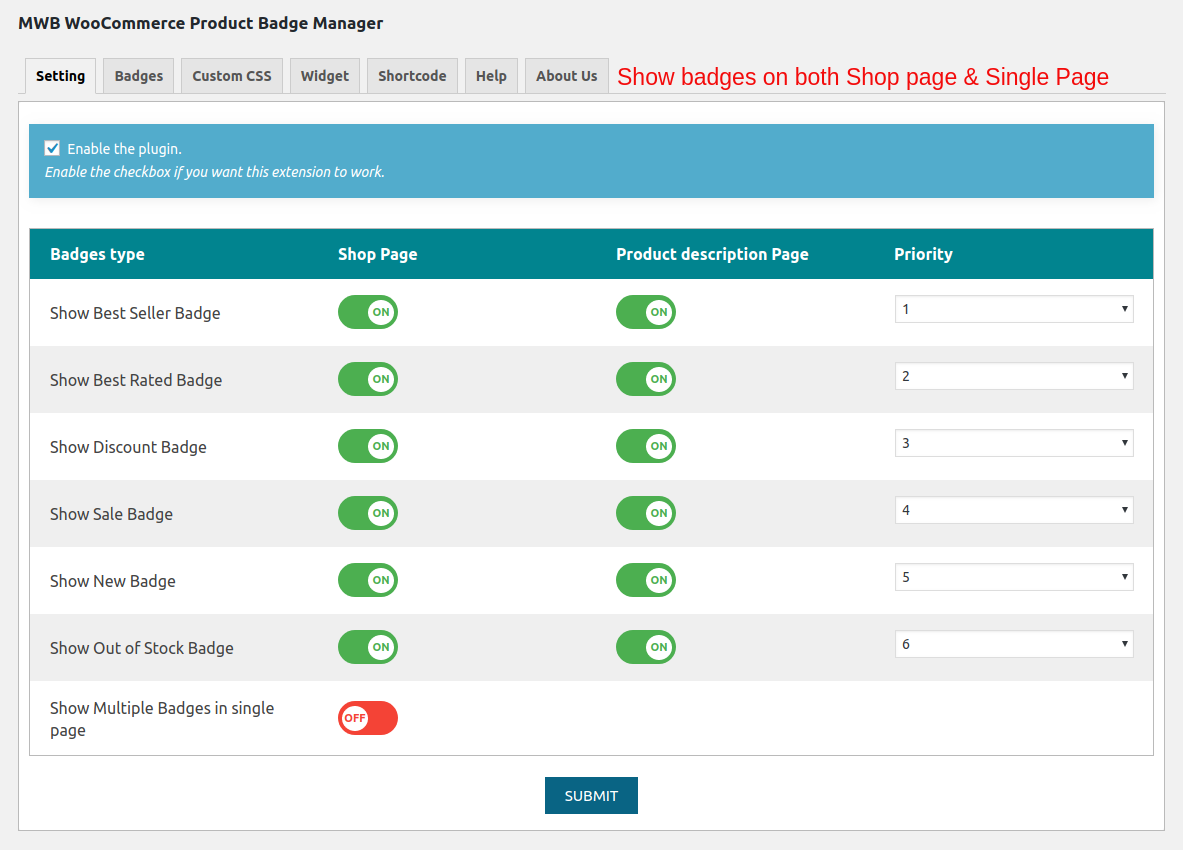Toggle Best Rated Badge Shop Page switch
This screenshot has height=850, width=1183.
pyautogui.click(x=367, y=379)
